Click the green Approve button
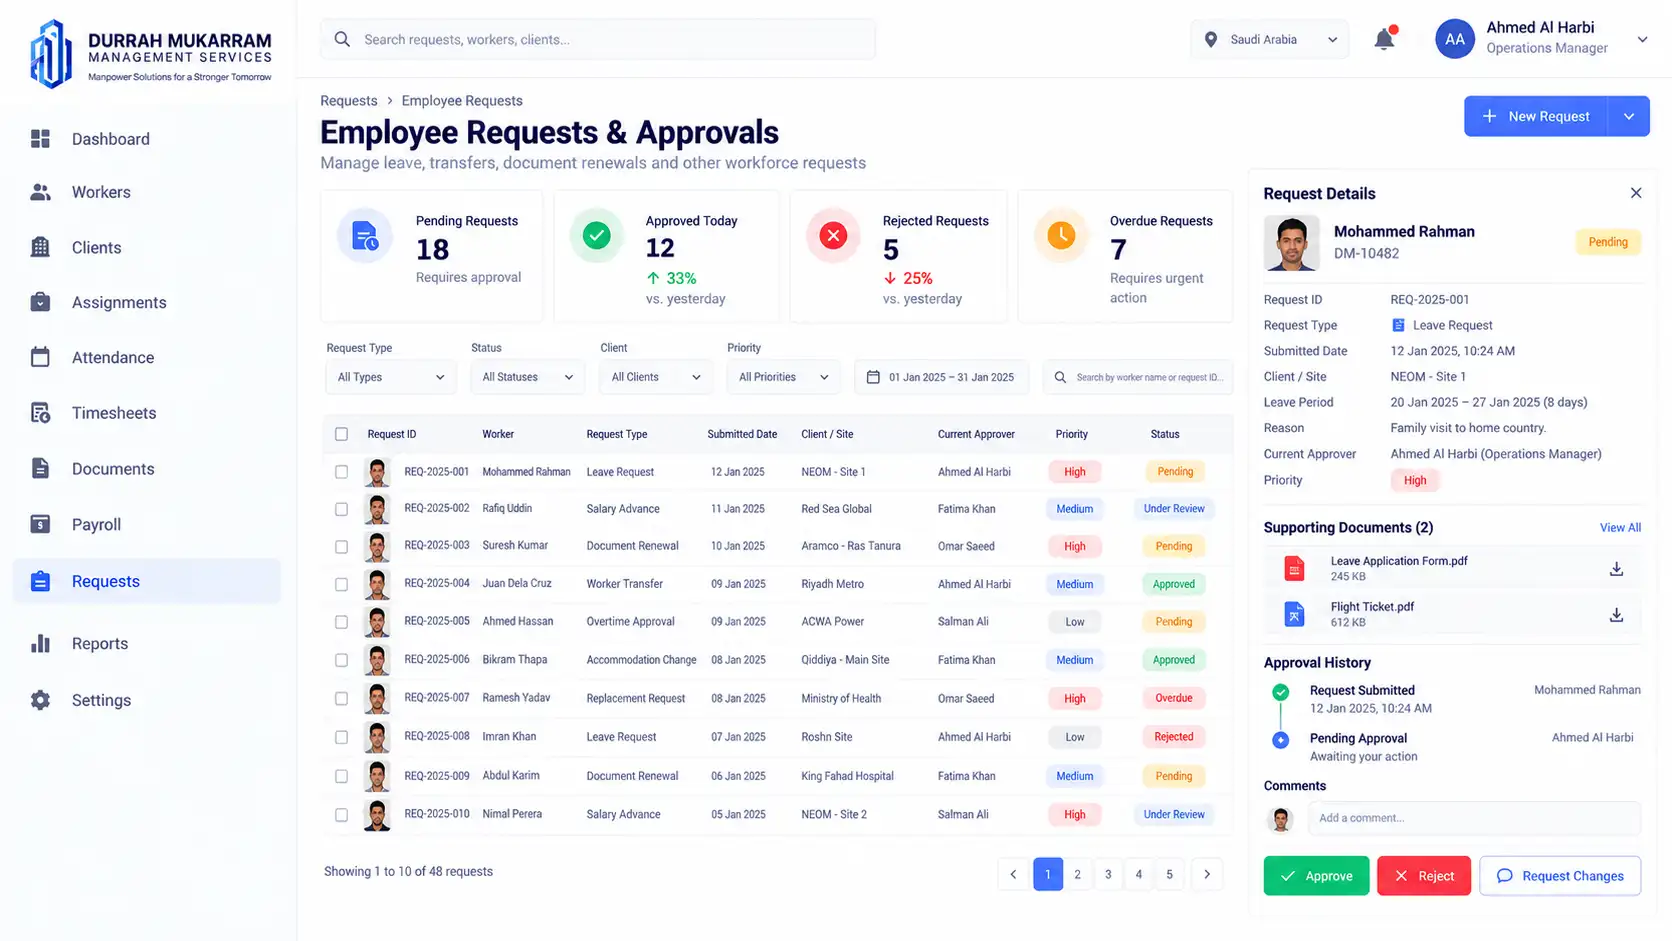Image resolution: width=1672 pixels, height=941 pixels. point(1316,876)
